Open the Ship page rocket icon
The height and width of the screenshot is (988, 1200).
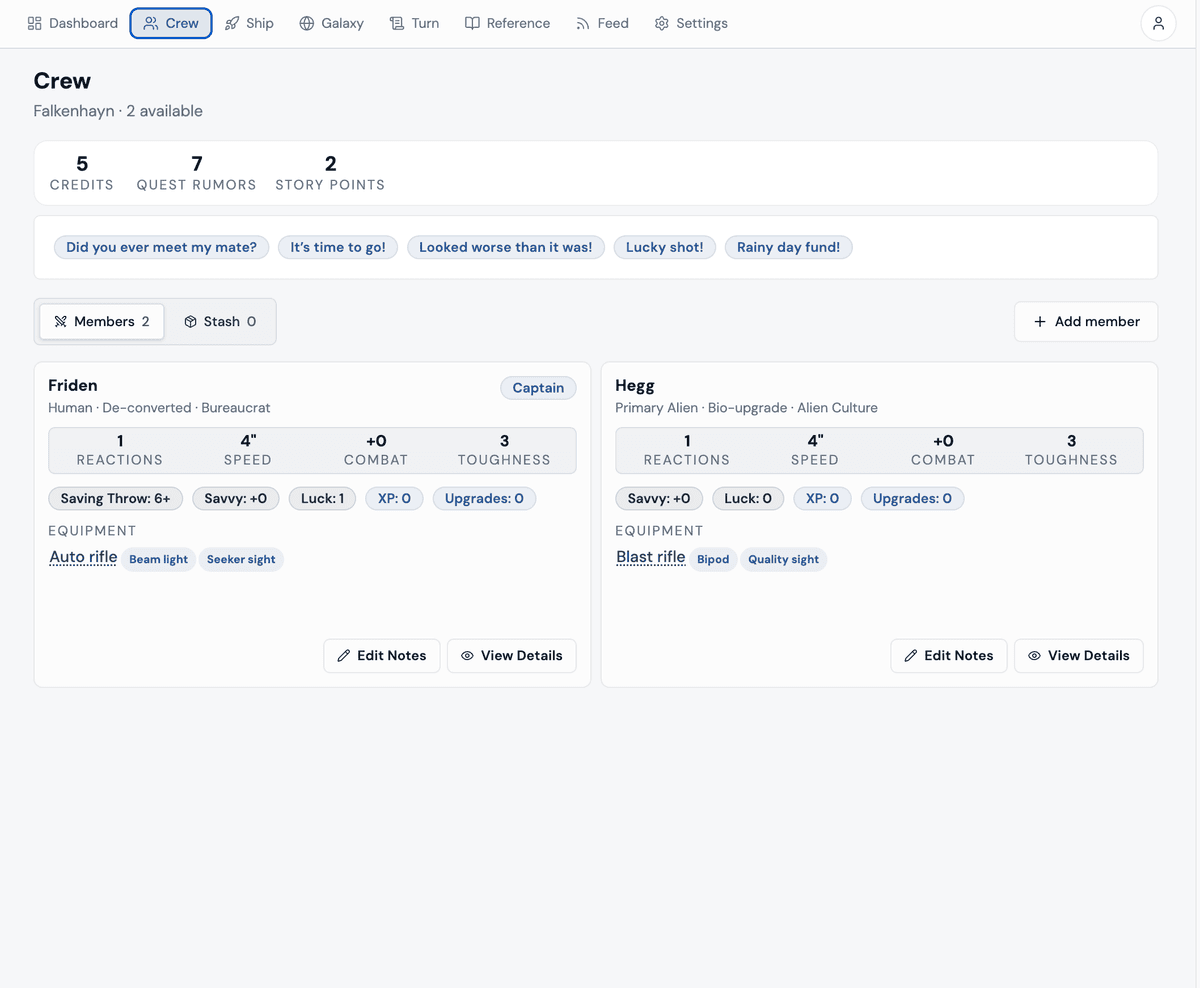point(232,23)
